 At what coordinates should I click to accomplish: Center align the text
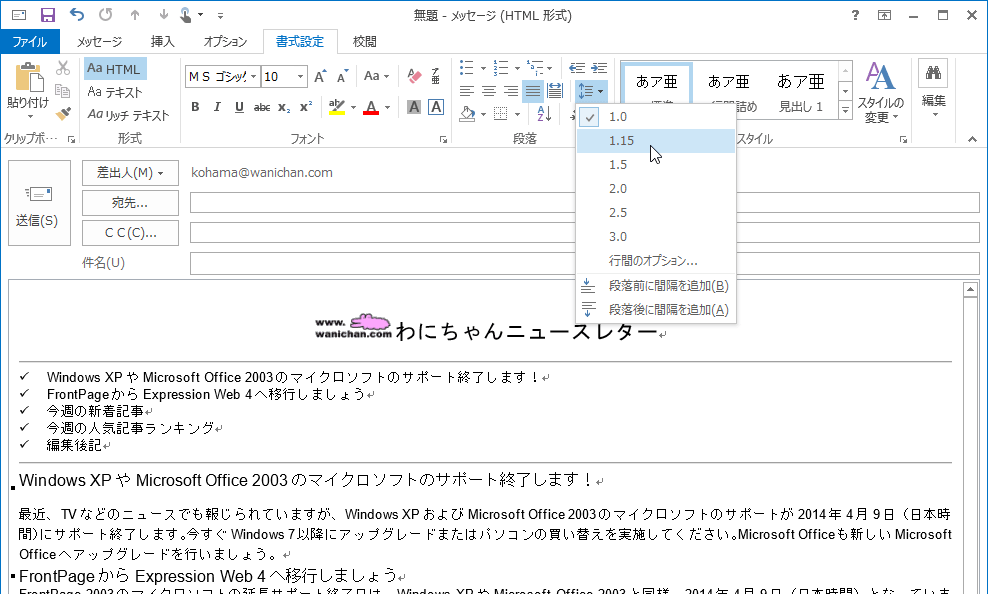[x=488, y=91]
